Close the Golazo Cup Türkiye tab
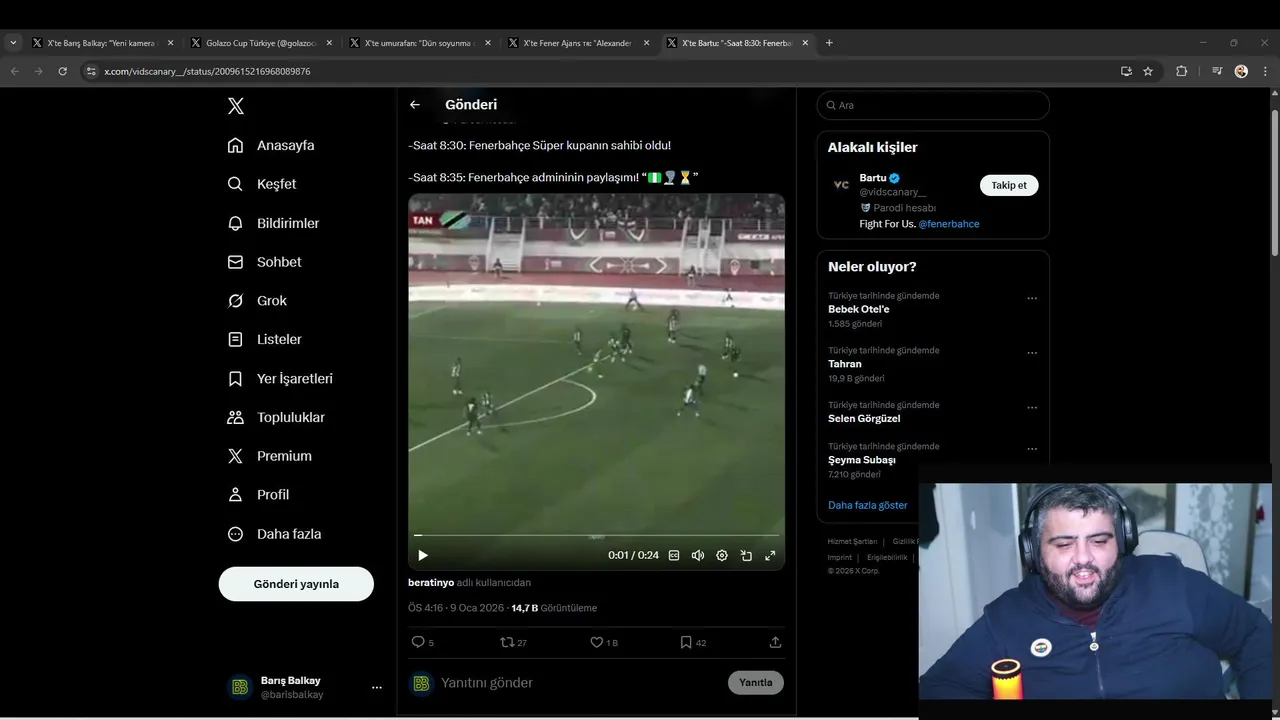The image size is (1280, 720). (x=329, y=43)
